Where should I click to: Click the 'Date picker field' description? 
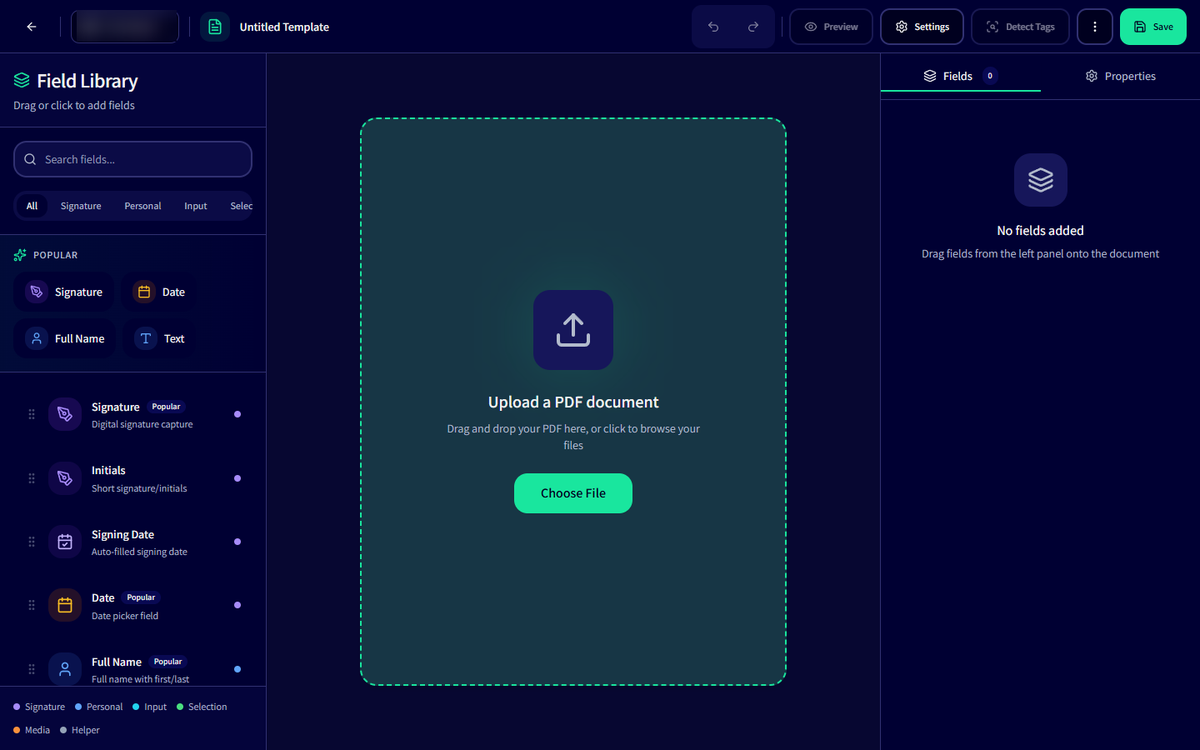tap(125, 615)
